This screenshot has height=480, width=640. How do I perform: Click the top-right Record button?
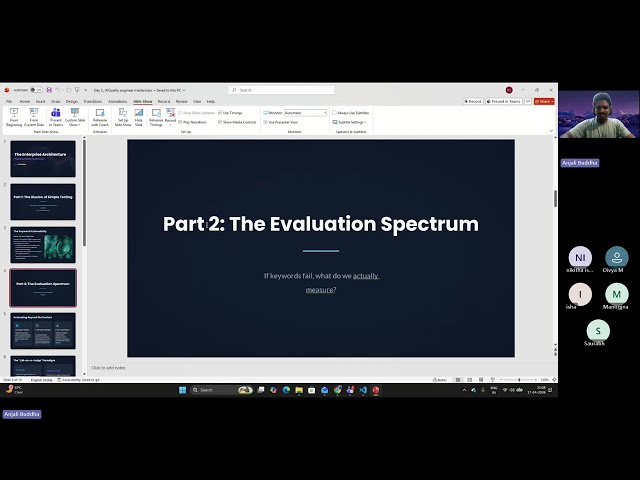tap(473, 101)
